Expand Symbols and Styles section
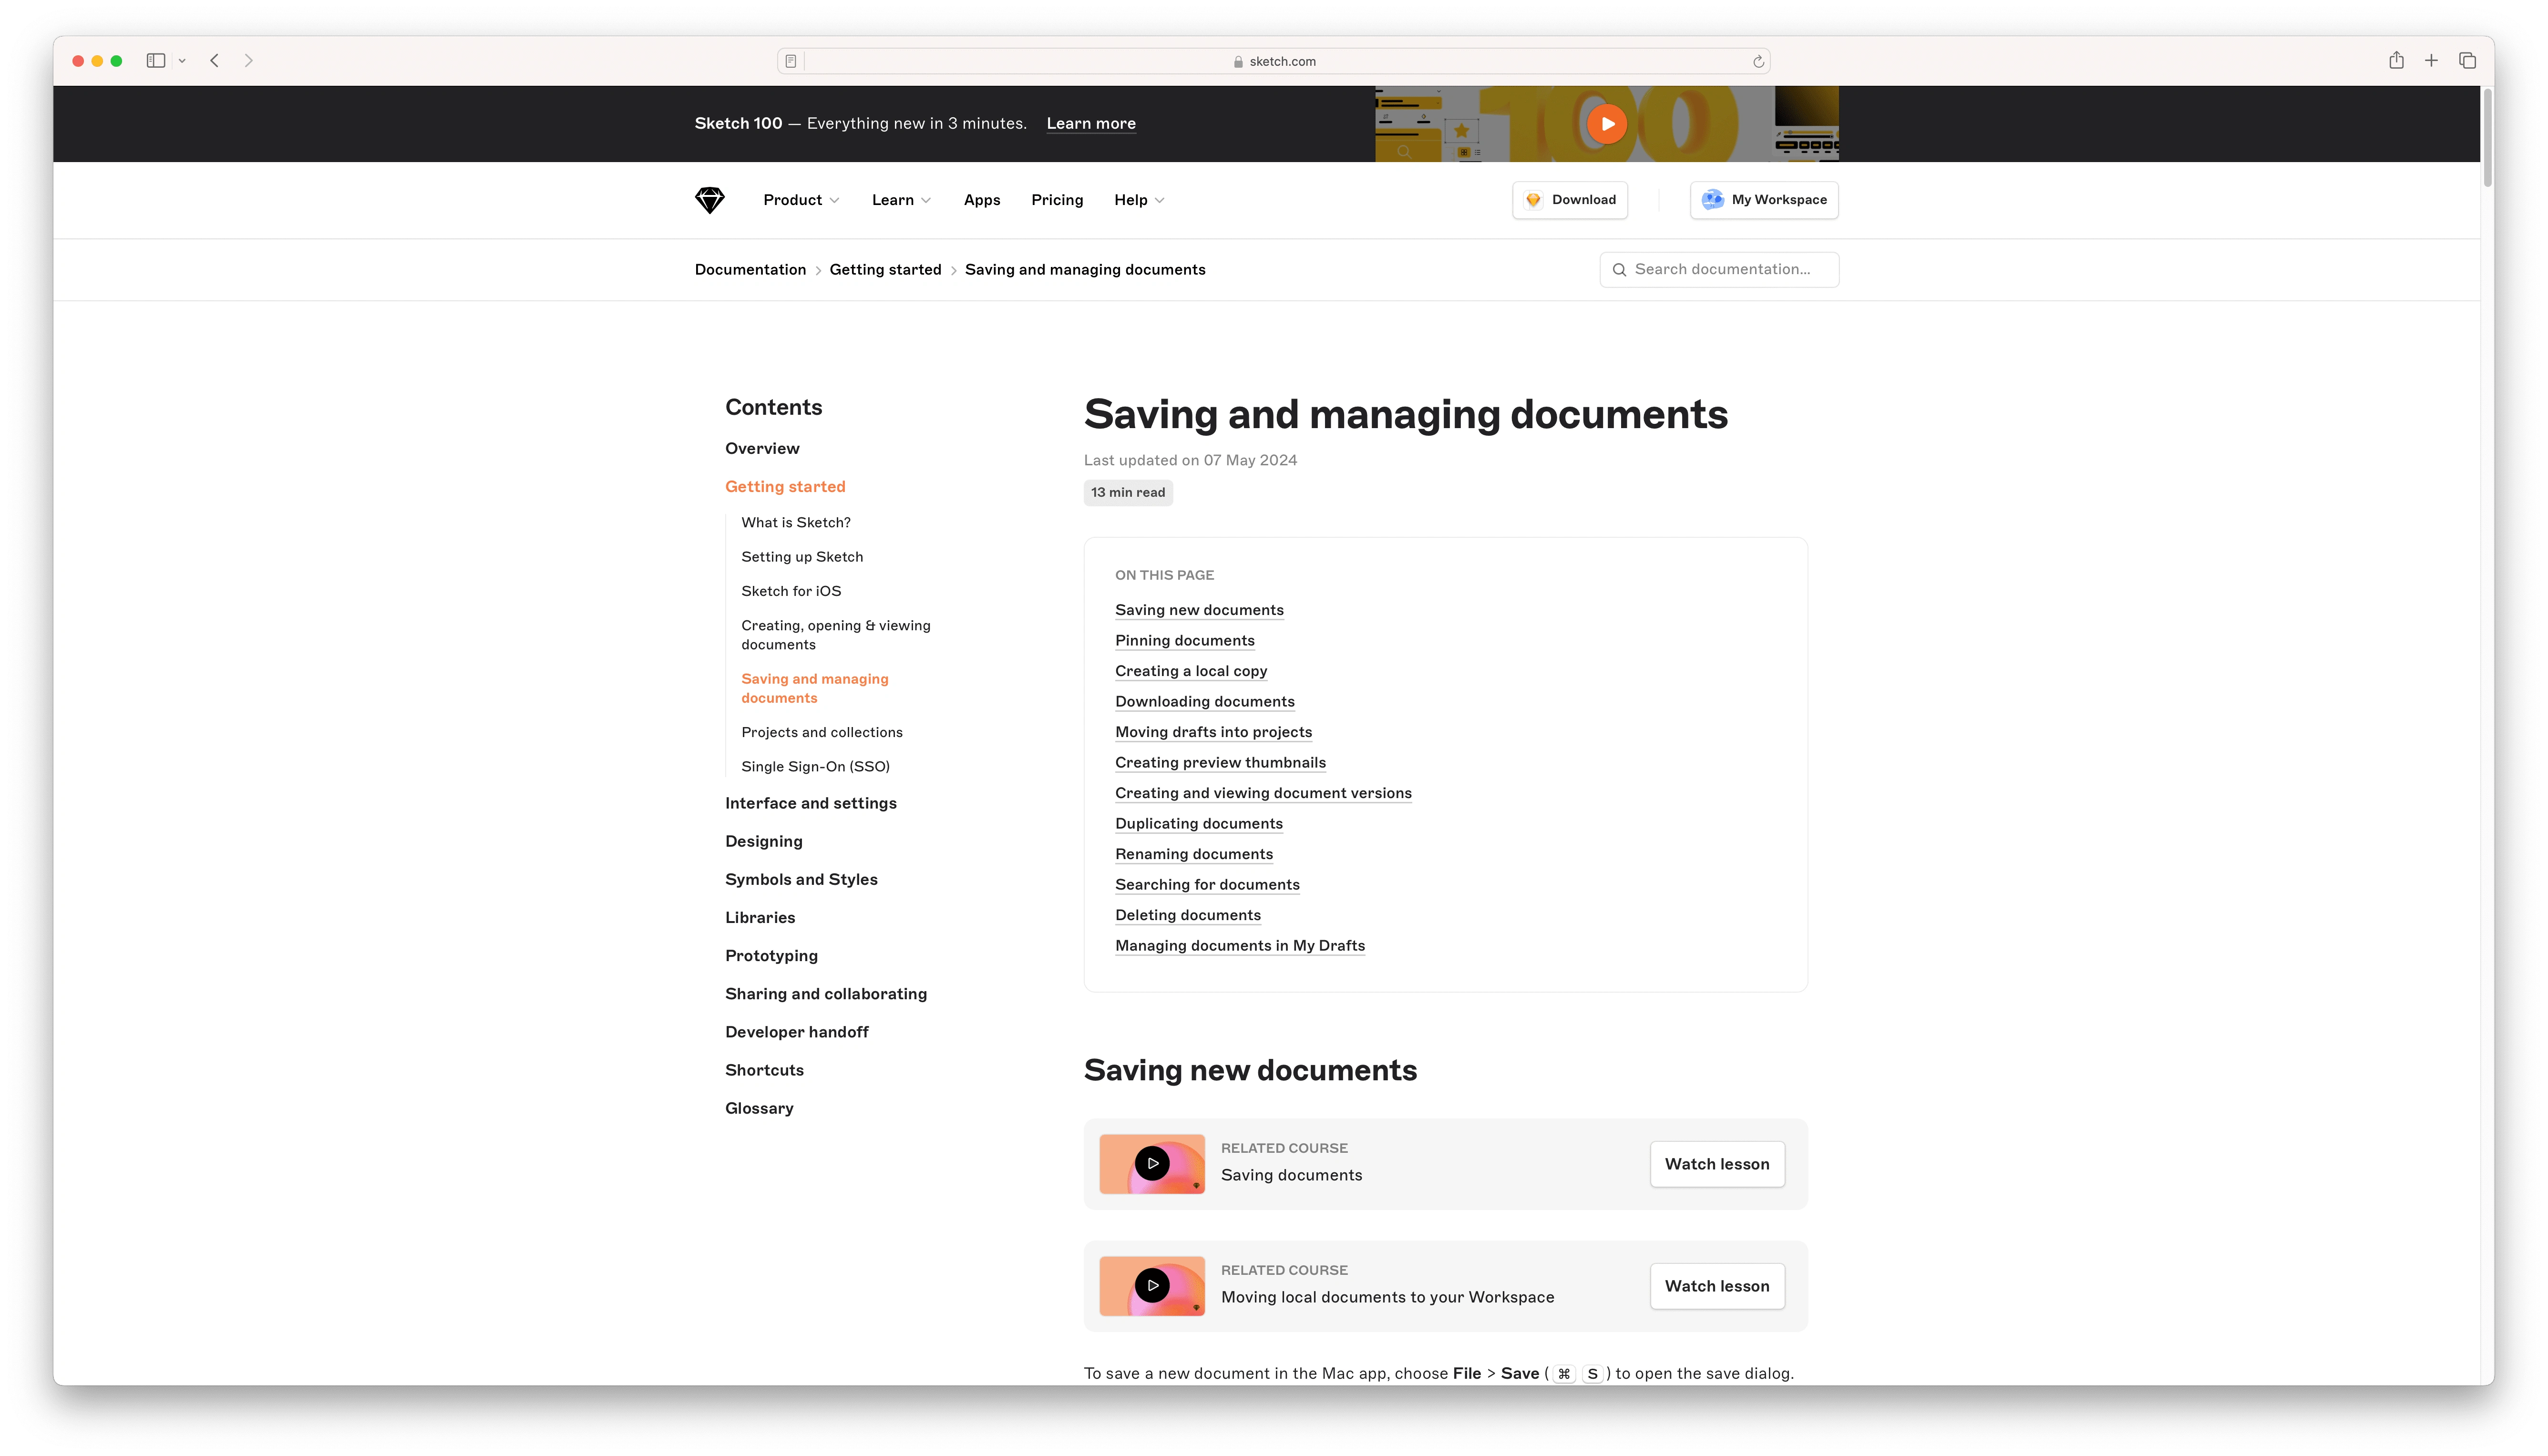This screenshot has width=2548, height=1456. [x=801, y=880]
